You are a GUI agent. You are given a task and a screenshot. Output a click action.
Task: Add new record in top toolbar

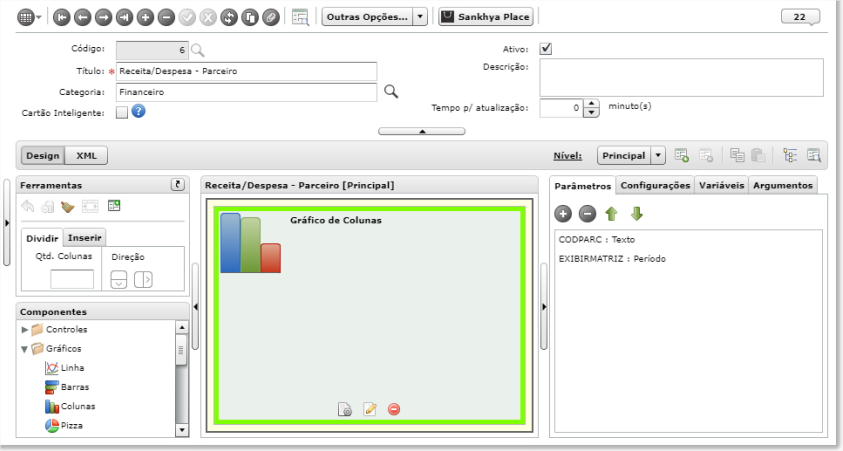tap(145, 17)
